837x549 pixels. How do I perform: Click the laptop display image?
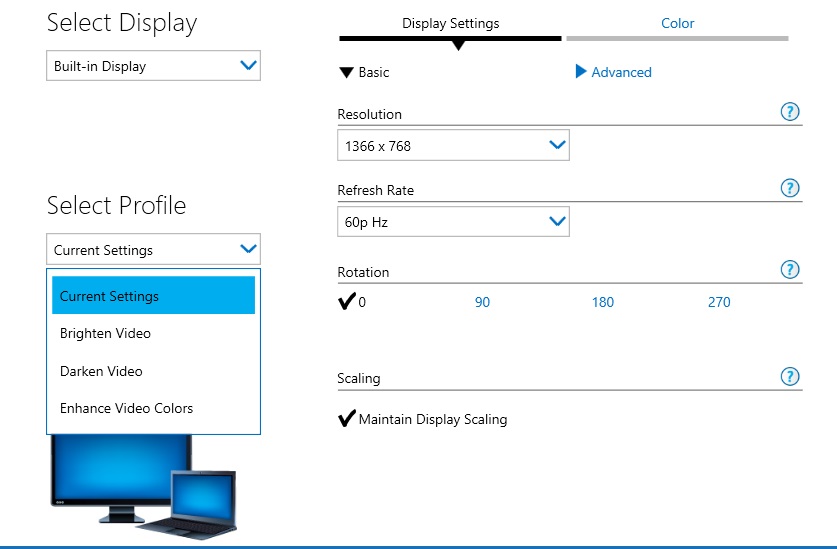(203, 500)
